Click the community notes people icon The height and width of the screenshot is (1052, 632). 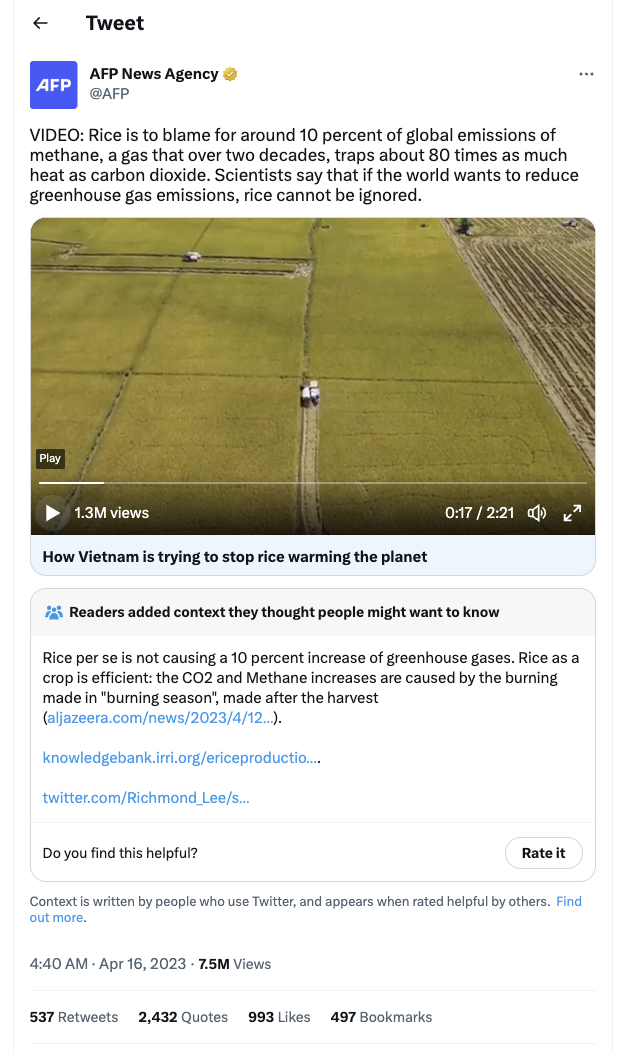coord(54,612)
